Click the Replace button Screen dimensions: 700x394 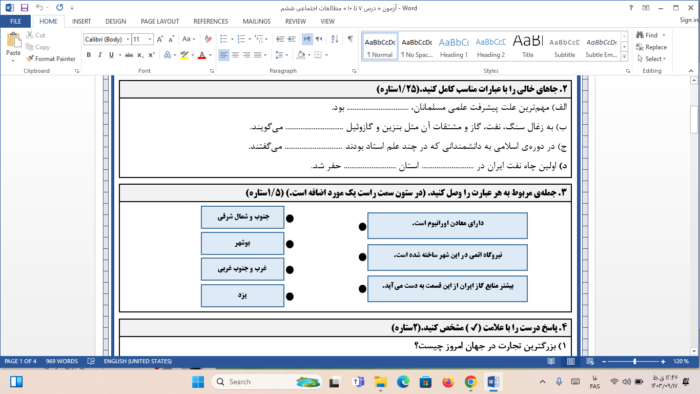click(x=651, y=47)
